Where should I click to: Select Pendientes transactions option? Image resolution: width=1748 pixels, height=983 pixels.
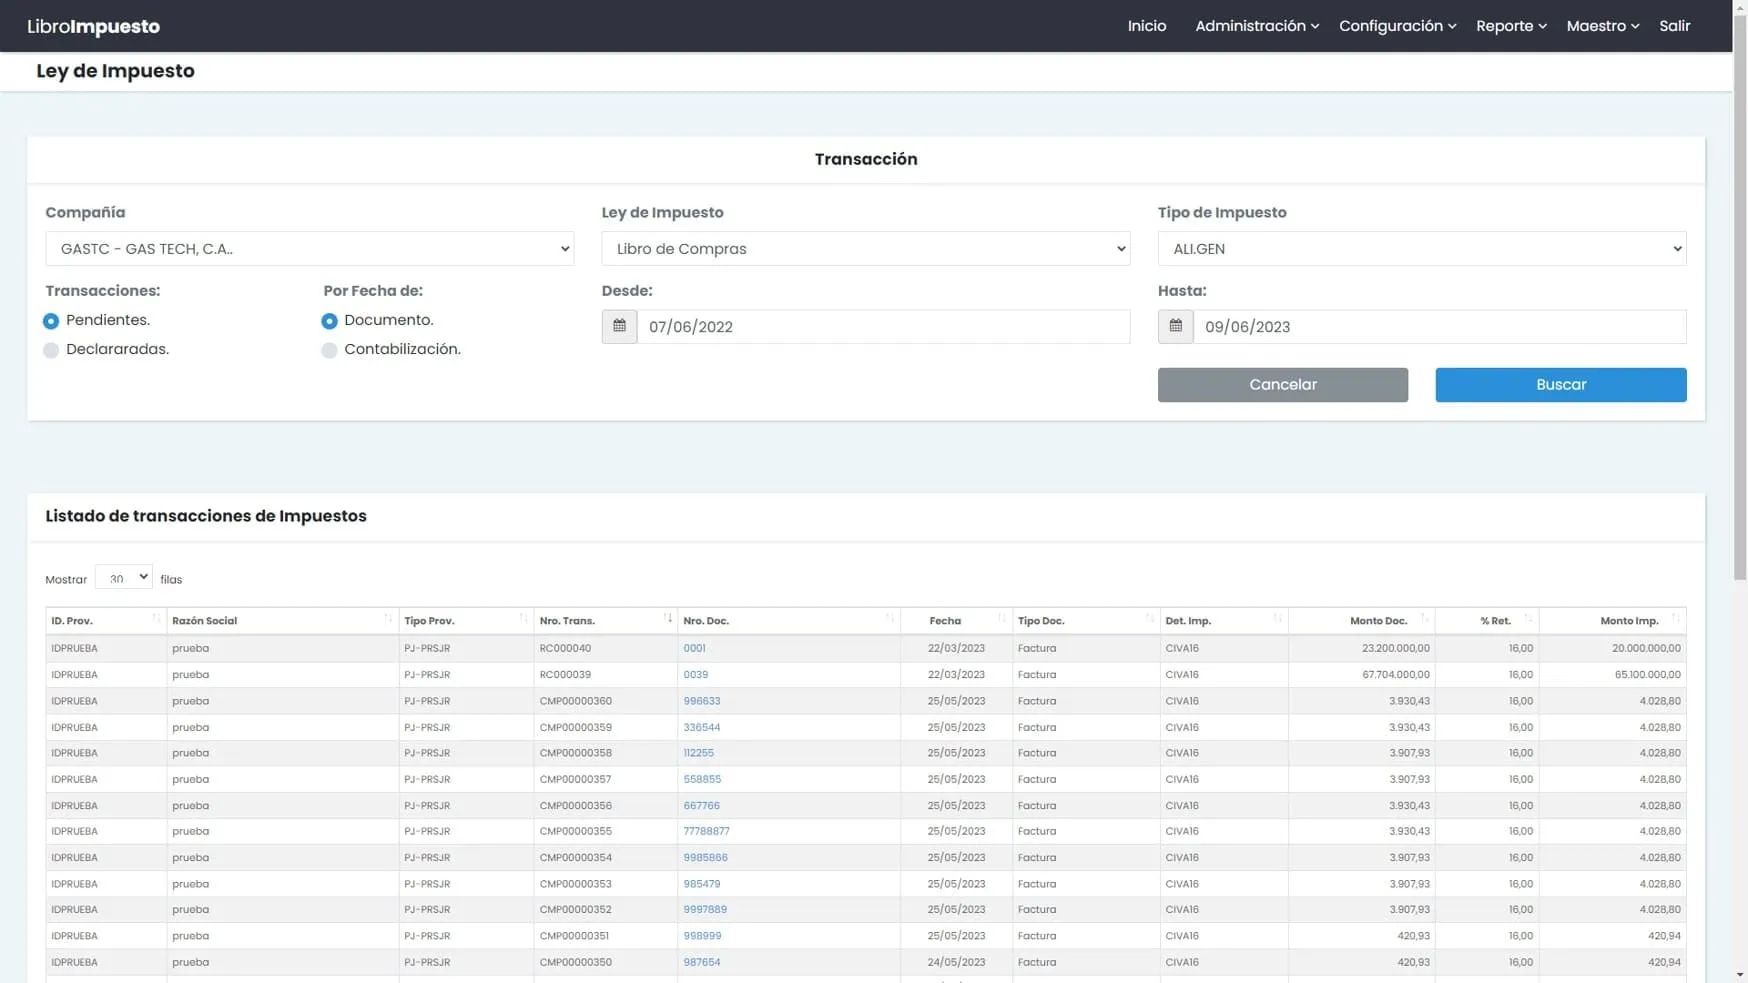pyautogui.click(x=51, y=321)
